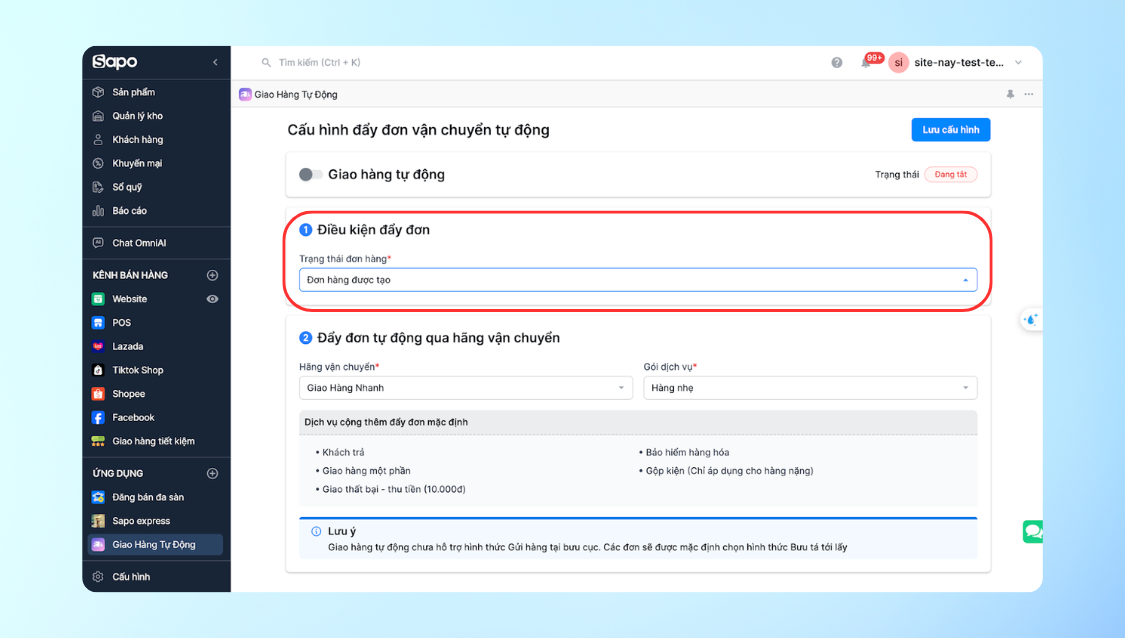This screenshot has height=638, width=1125.
Task: Add a new sales channel with plus icon
Action: [x=212, y=275]
